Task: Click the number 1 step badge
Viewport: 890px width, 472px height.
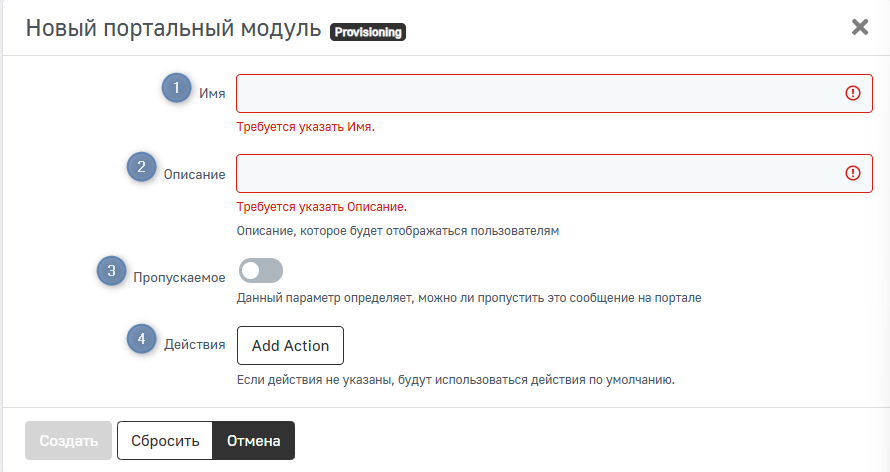Action: tap(177, 88)
